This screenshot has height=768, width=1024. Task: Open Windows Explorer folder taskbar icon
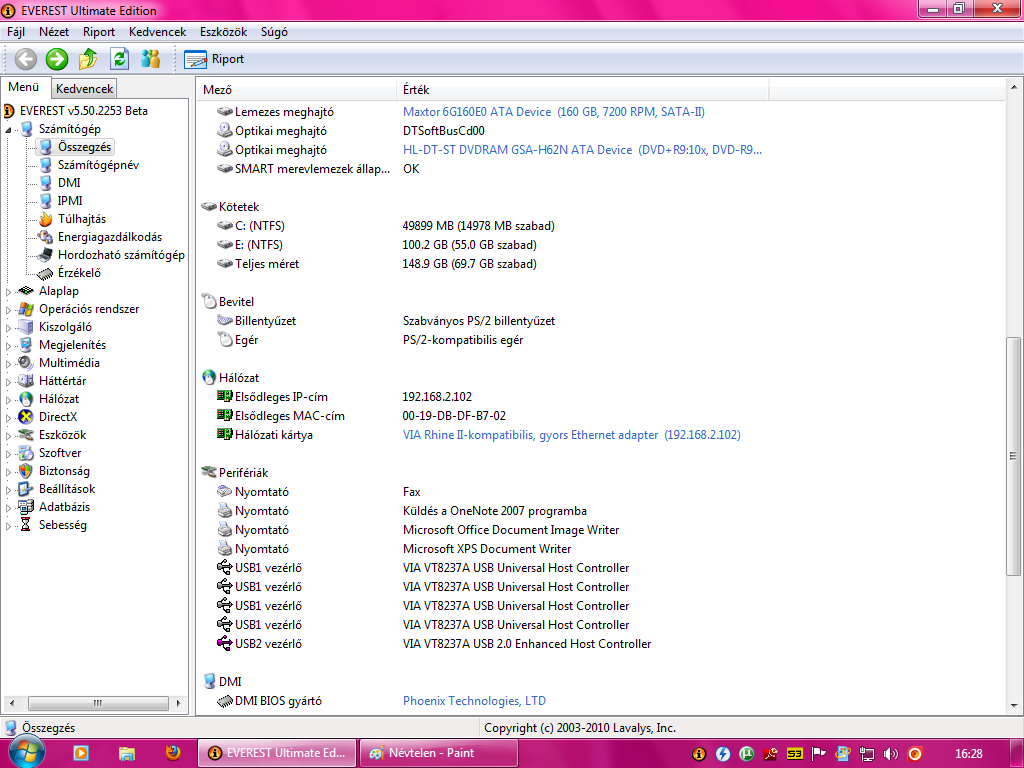coord(127,754)
